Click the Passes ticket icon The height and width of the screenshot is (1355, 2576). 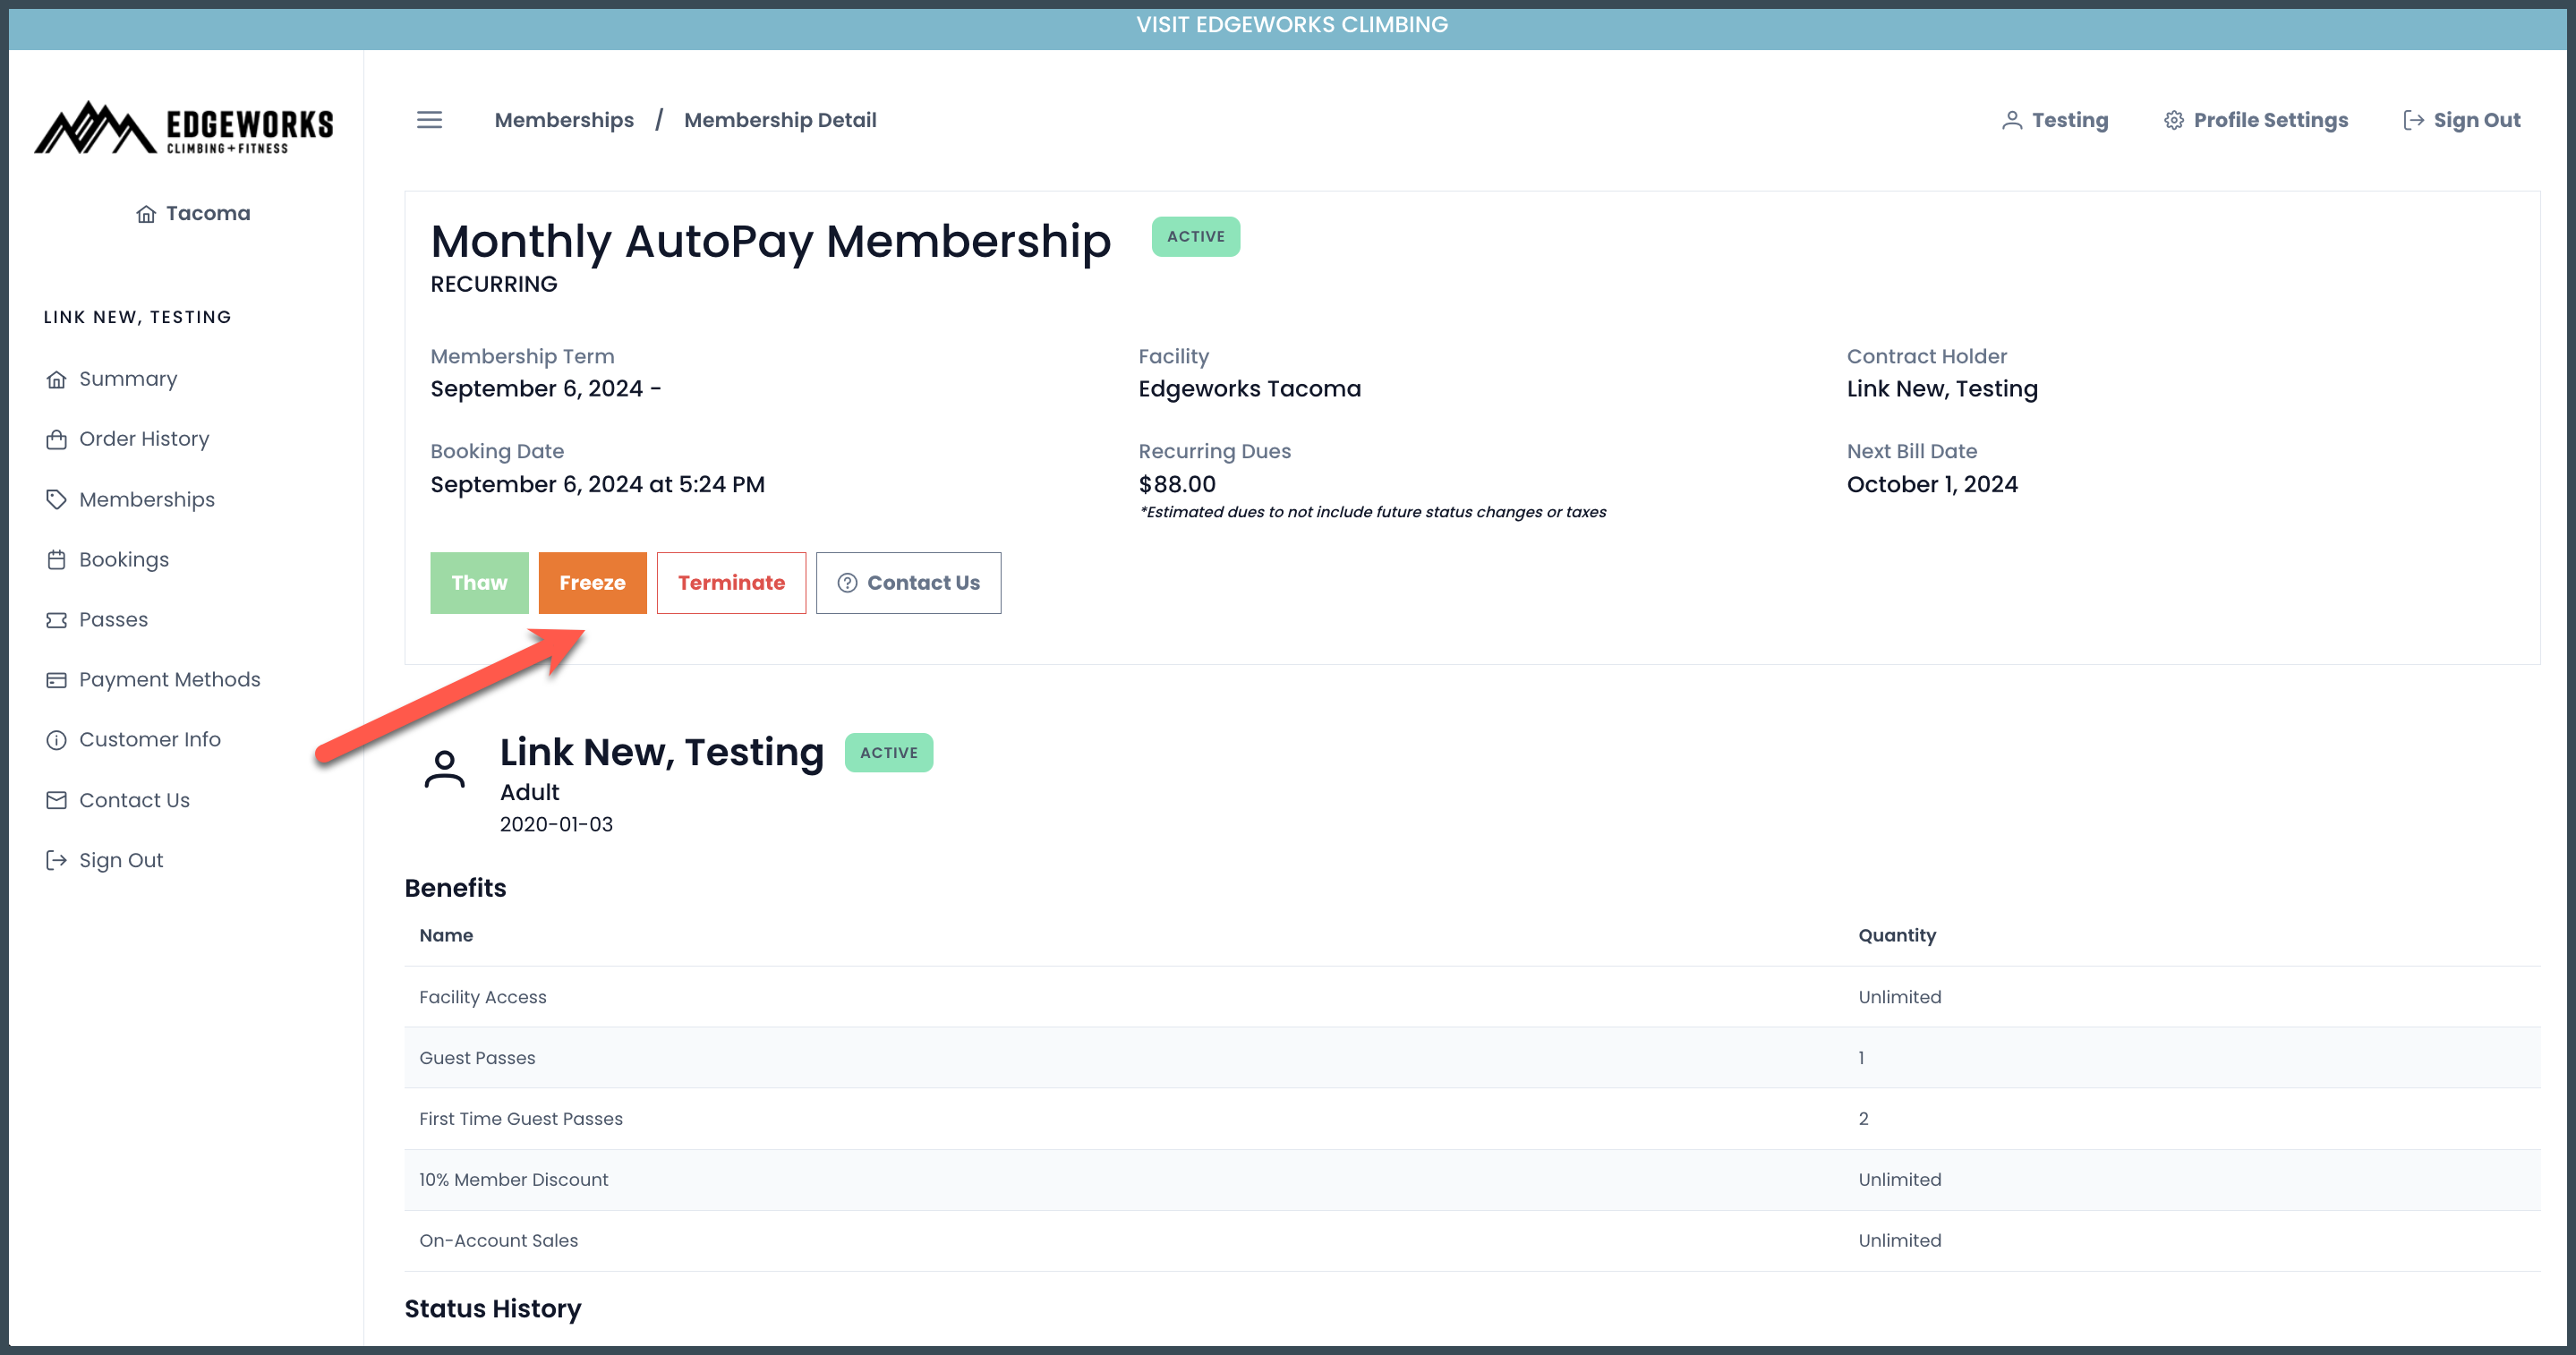(x=56, y=620)
